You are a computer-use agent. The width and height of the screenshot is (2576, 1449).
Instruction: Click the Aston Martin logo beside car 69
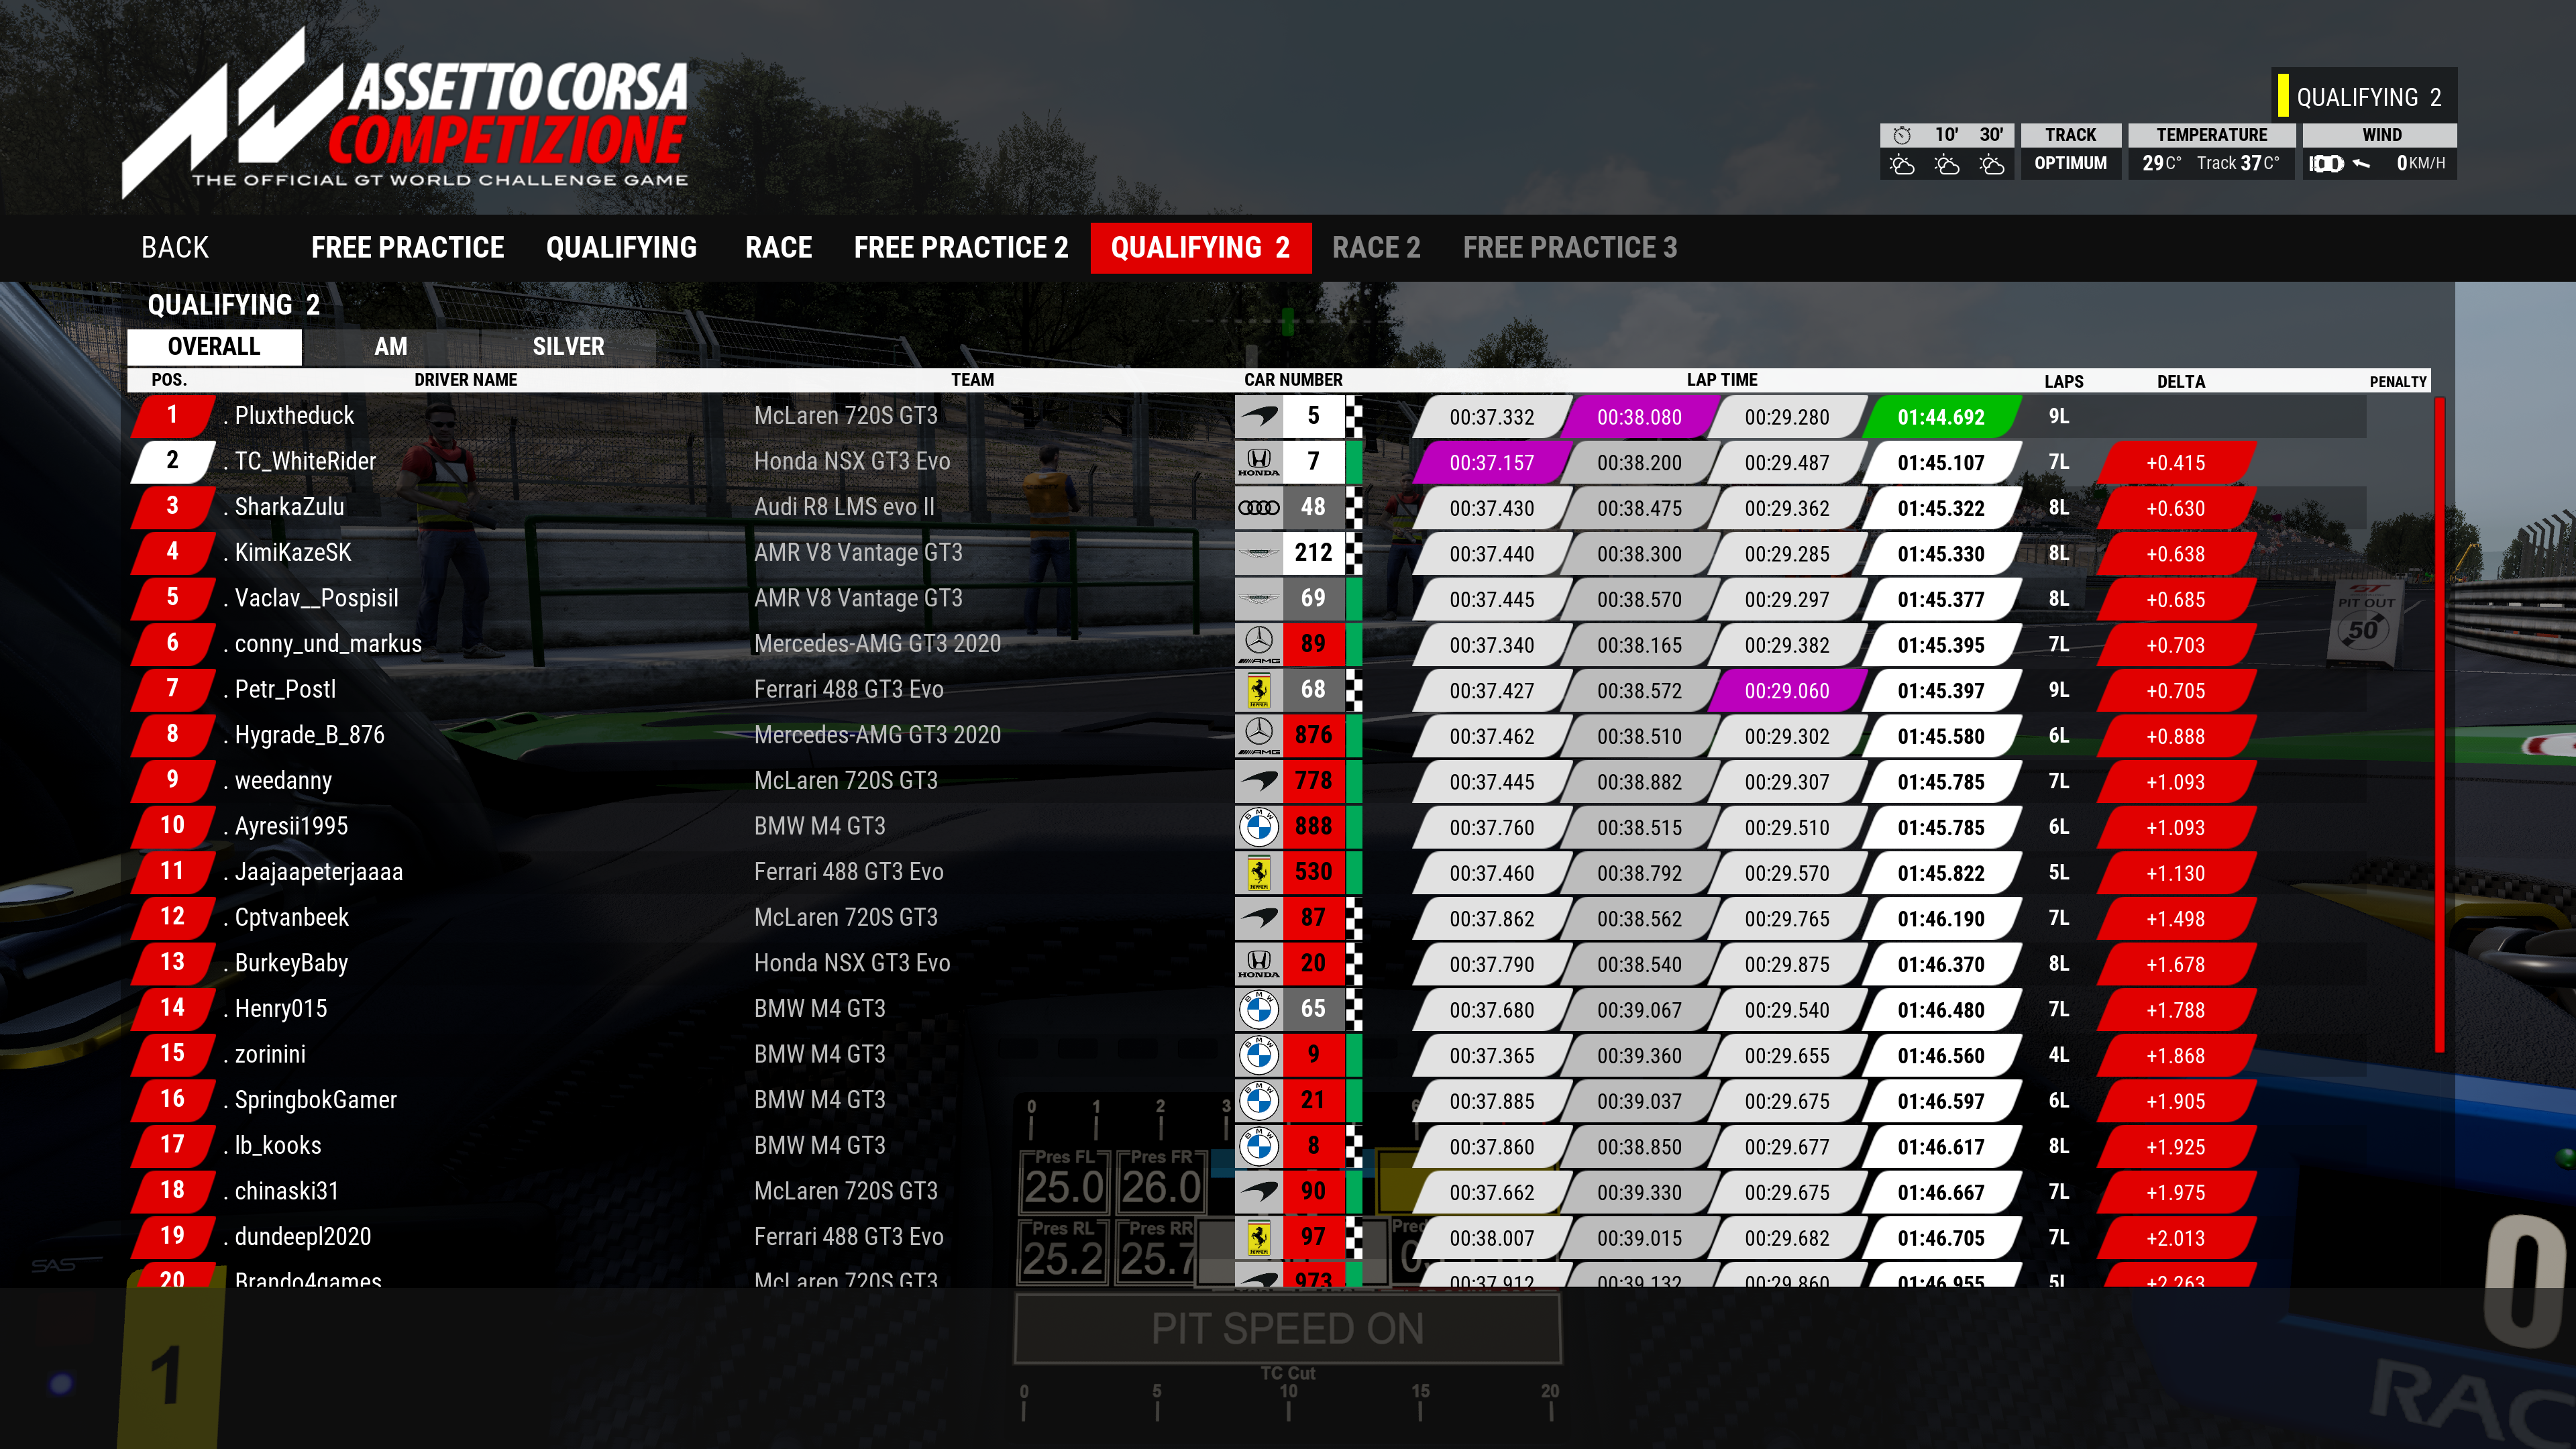(x=1259, y=599)
